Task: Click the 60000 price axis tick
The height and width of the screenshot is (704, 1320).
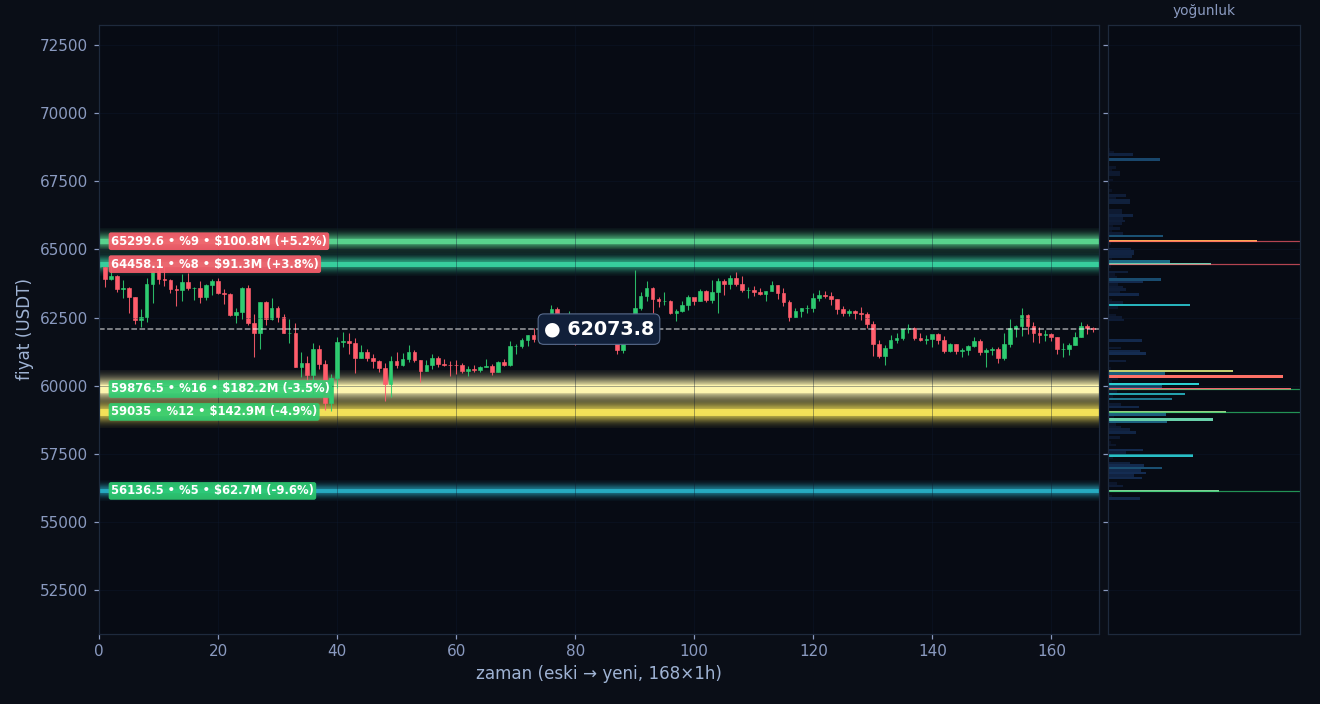Action: (x=62, y=386)
